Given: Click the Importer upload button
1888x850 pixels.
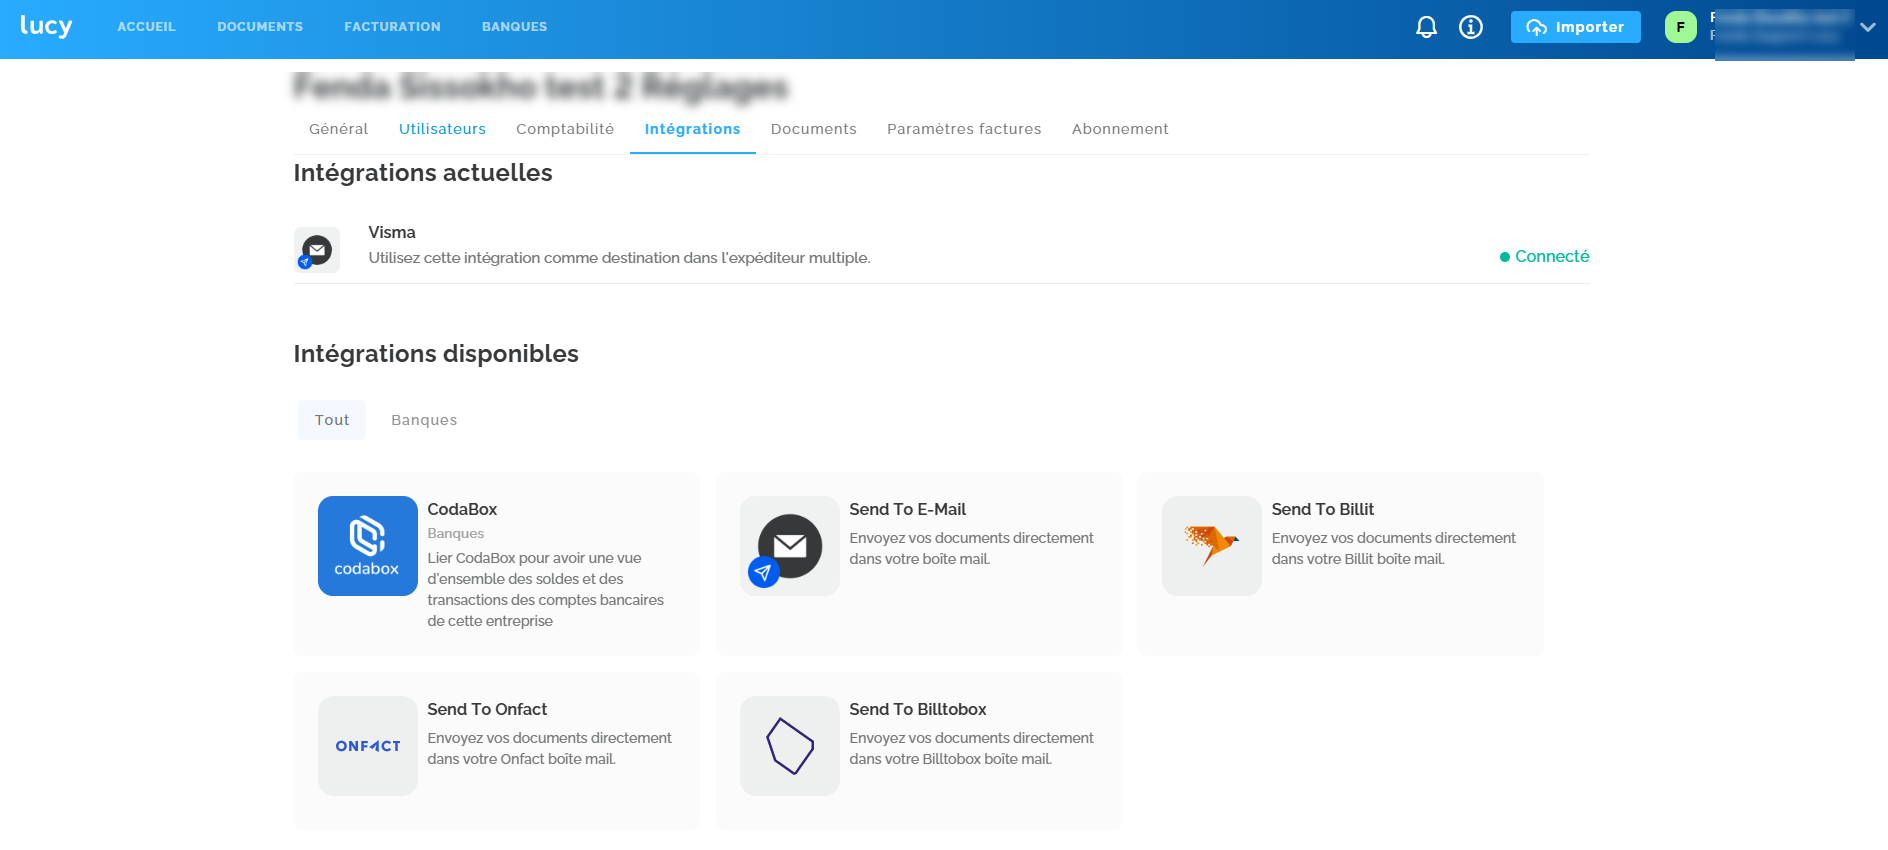Looking at the screenshot, I should [x=1575, y=27].
